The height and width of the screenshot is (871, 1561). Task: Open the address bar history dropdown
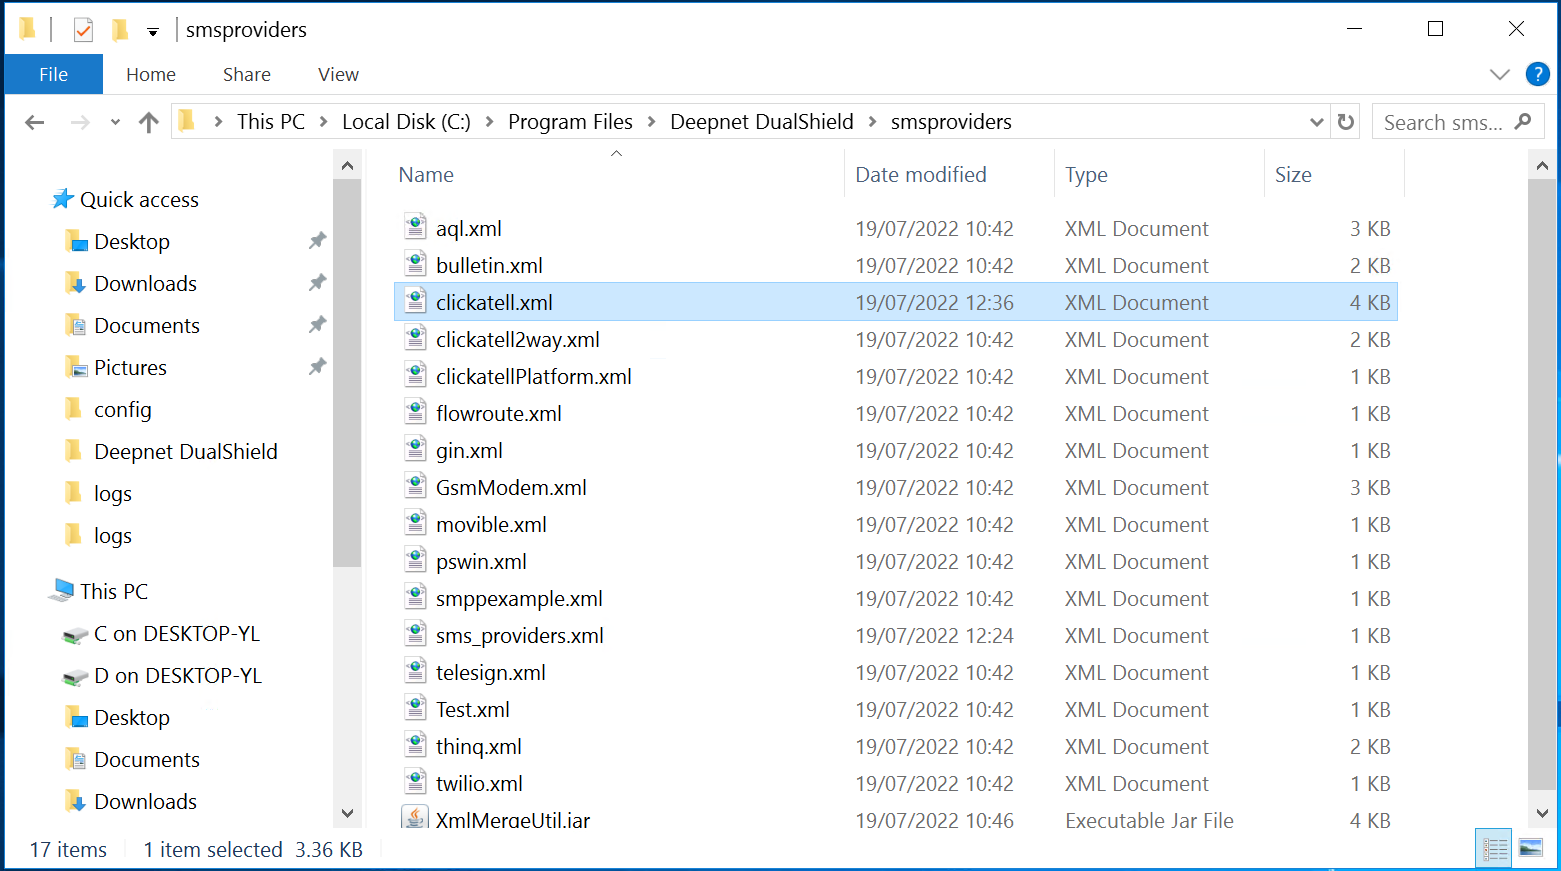(x=1316, y=122)
